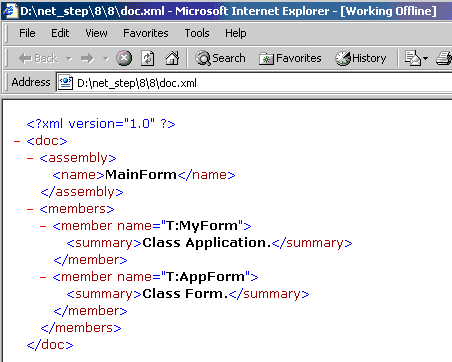
Task: Collapse the T:MyForm member node
Action: 43,226
